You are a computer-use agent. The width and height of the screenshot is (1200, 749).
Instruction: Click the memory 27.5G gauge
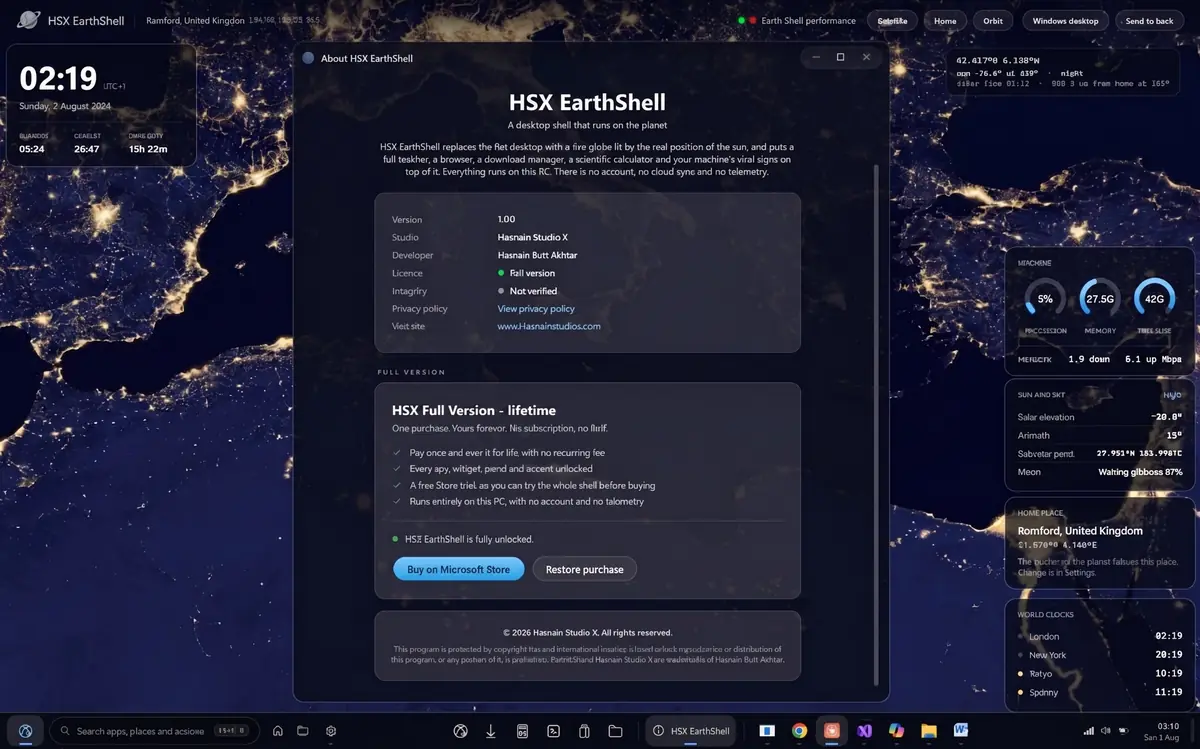coord(1100,299)
